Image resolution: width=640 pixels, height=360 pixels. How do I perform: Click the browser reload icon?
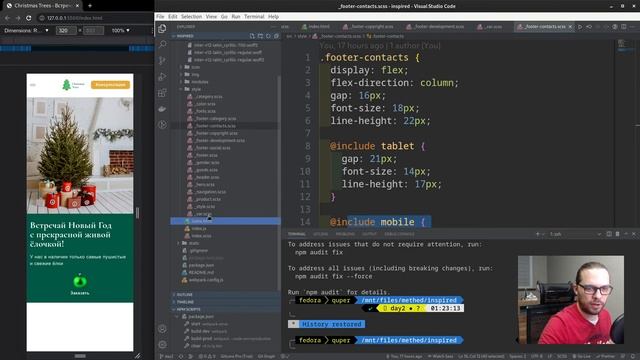click(x=29, y=18)
